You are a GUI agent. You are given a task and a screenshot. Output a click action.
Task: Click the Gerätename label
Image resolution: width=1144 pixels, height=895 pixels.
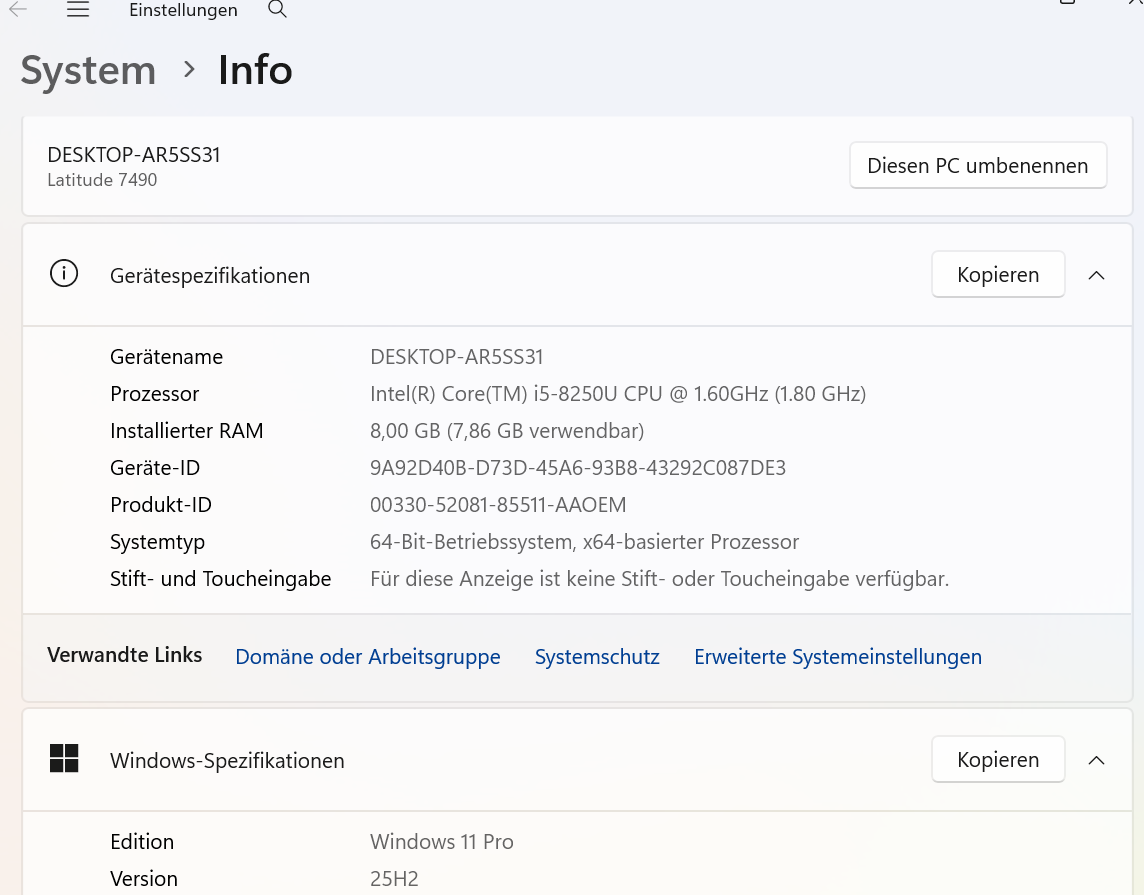(x=166, y=357)
